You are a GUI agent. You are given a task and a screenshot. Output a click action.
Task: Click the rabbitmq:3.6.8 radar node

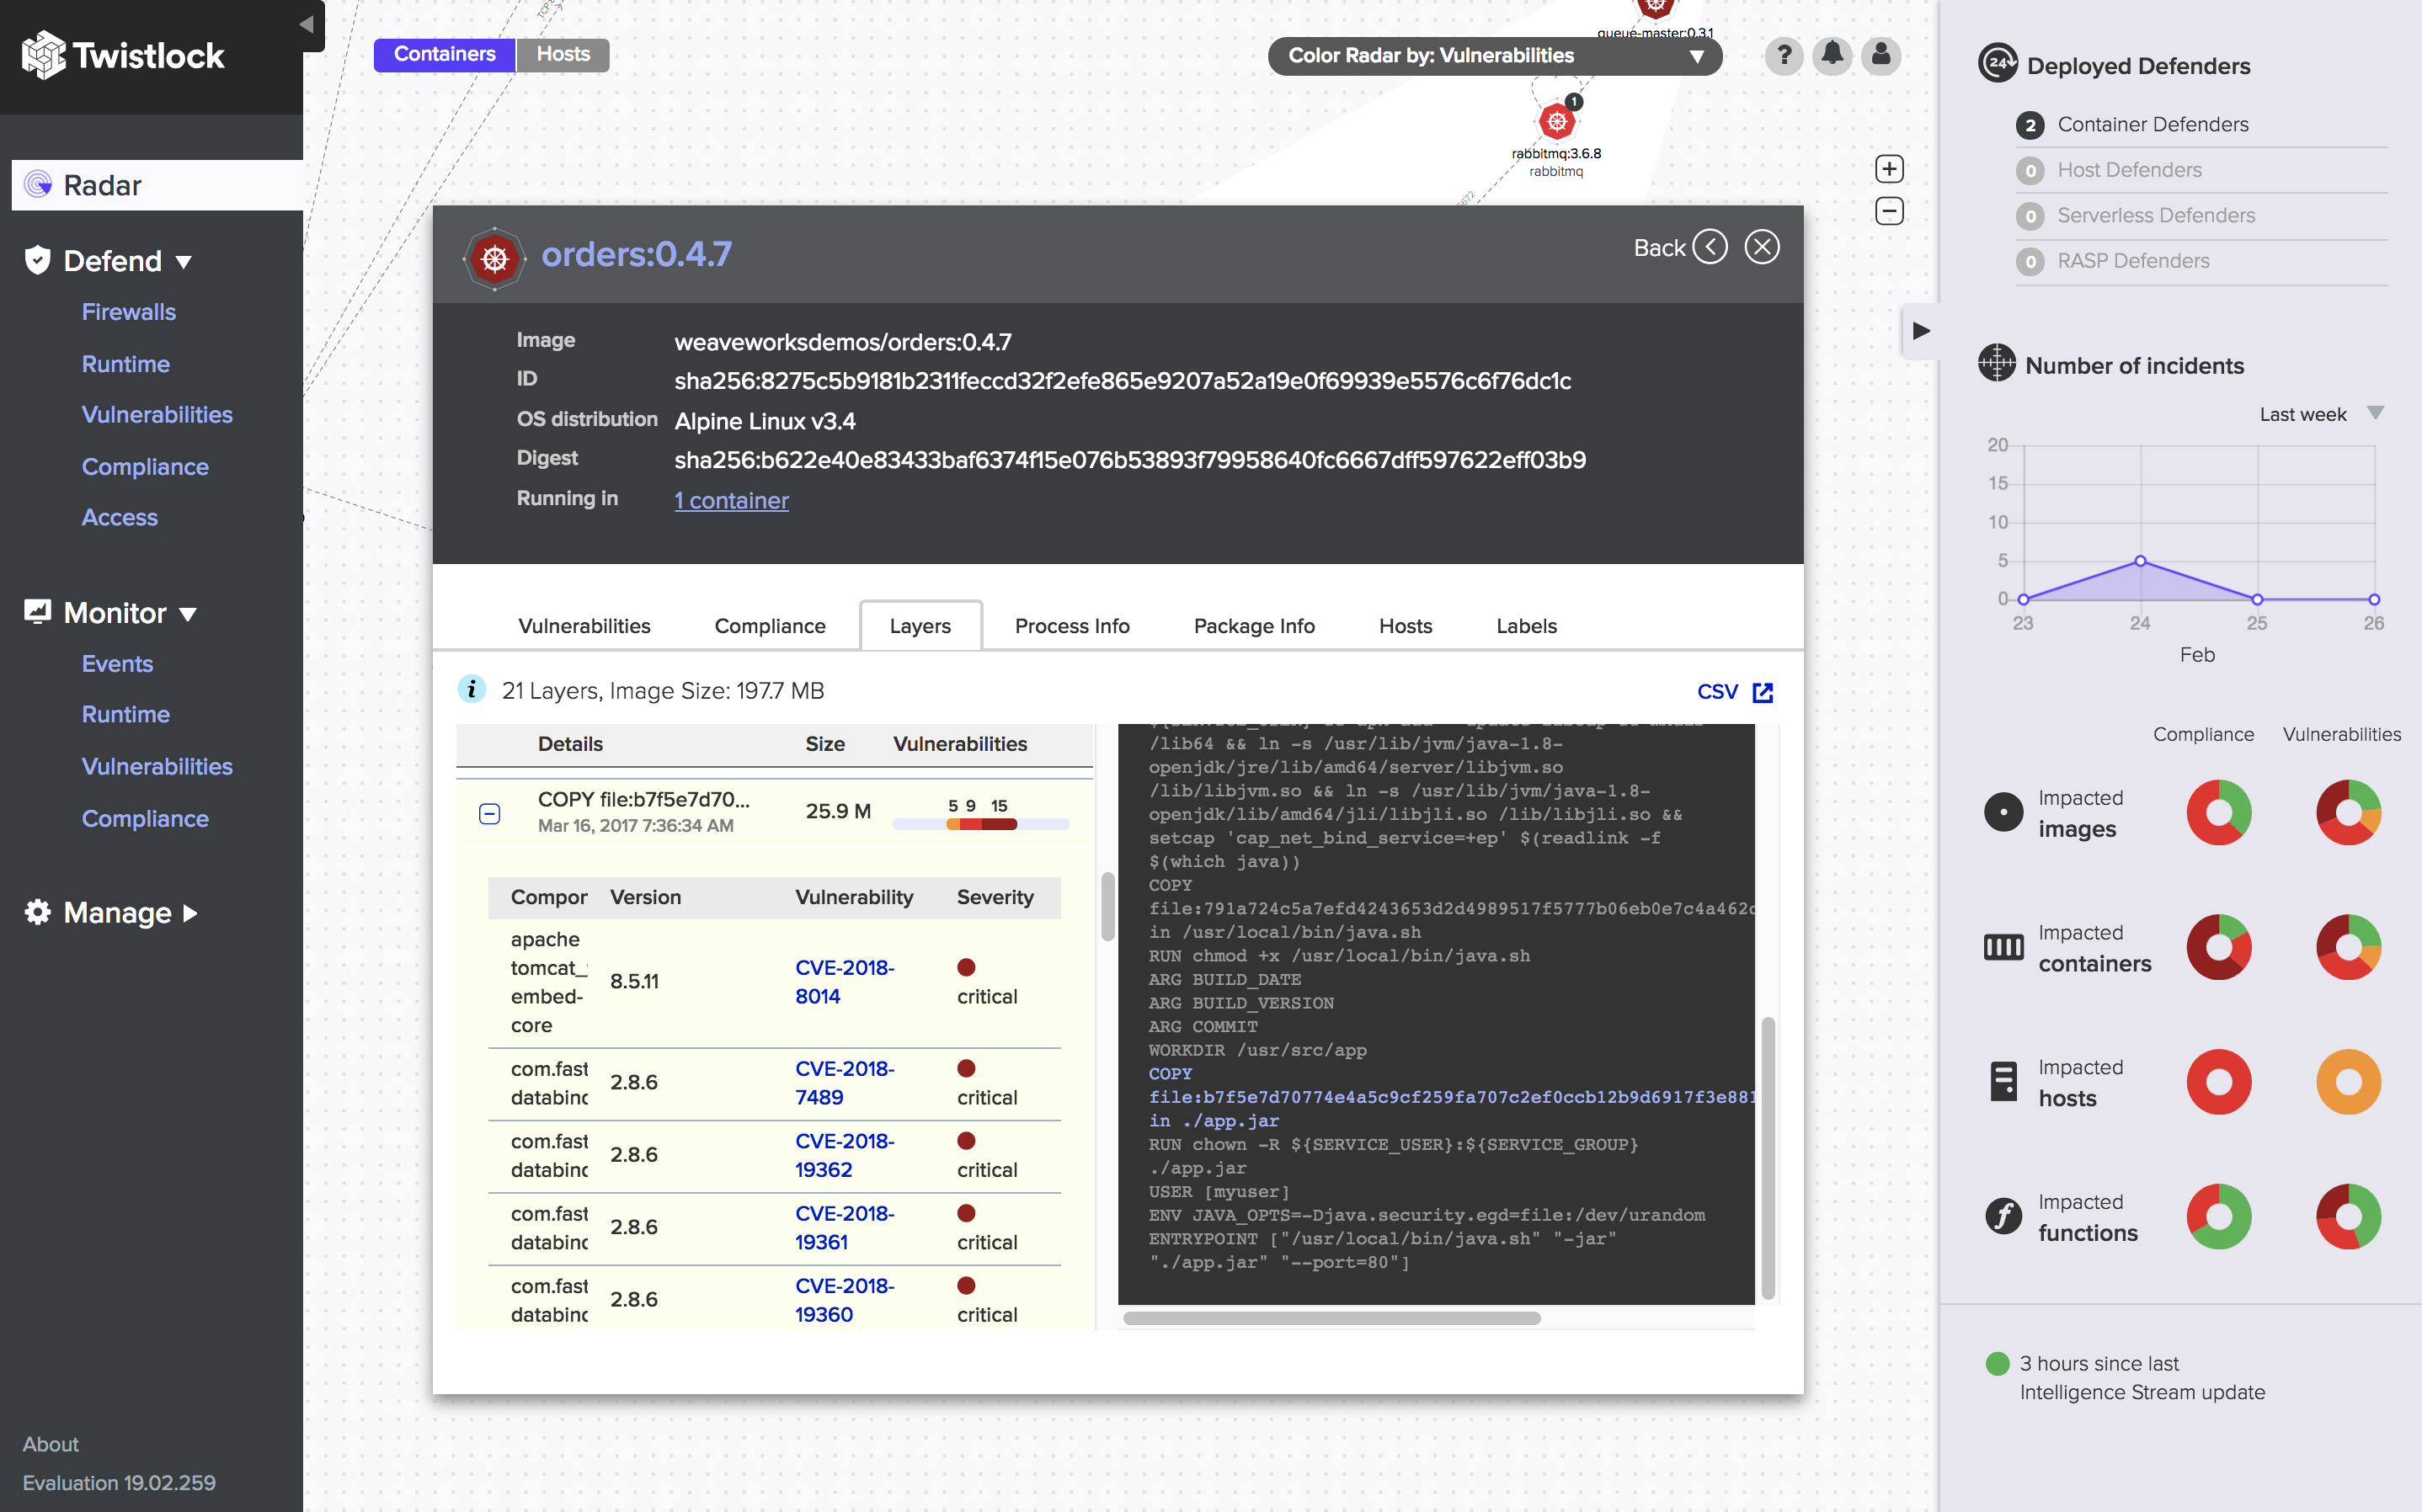tap(1556, 123)
